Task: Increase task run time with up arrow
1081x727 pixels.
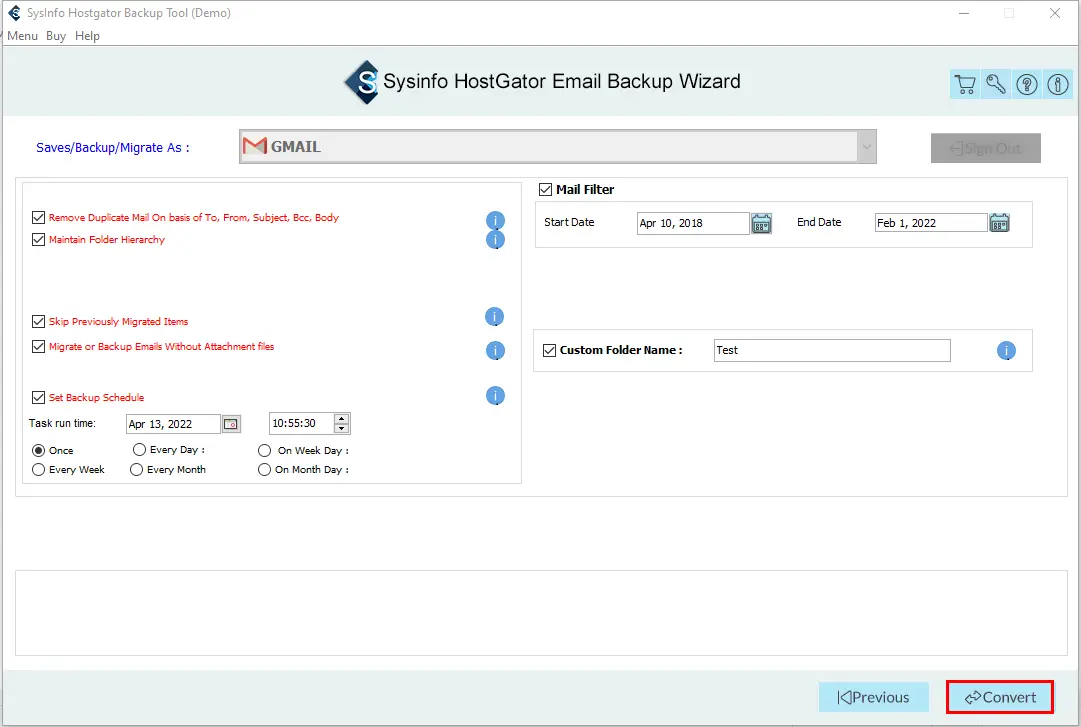Action: (342, 419)
